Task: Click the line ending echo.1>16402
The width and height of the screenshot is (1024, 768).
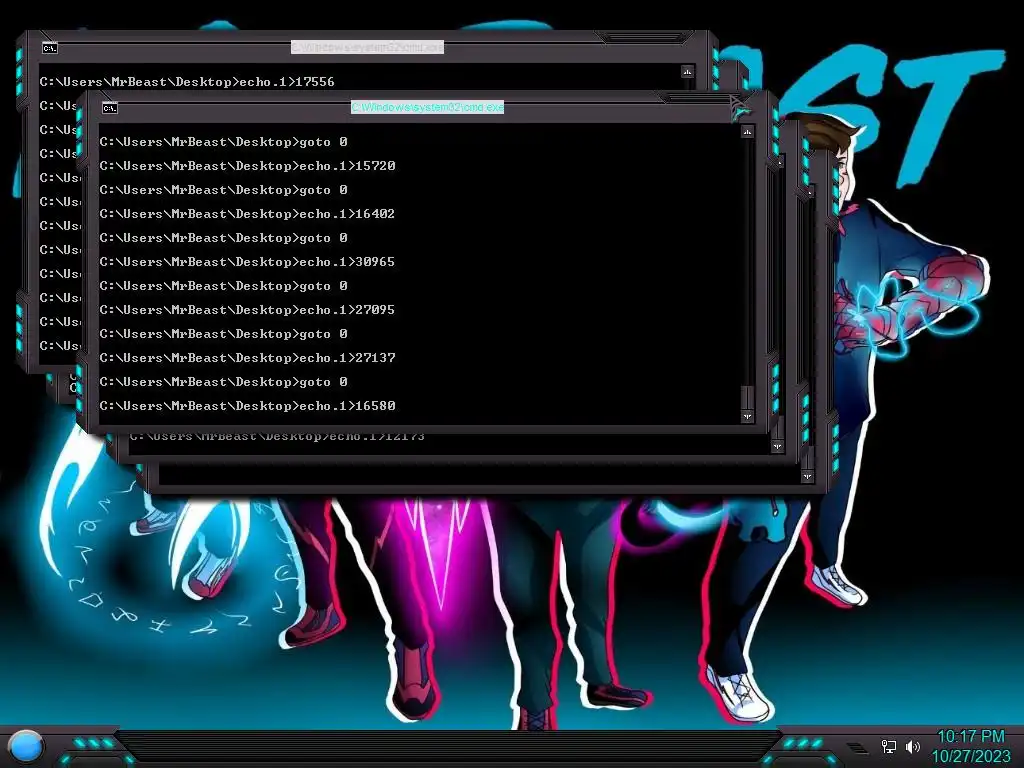Action: [248, 214]
